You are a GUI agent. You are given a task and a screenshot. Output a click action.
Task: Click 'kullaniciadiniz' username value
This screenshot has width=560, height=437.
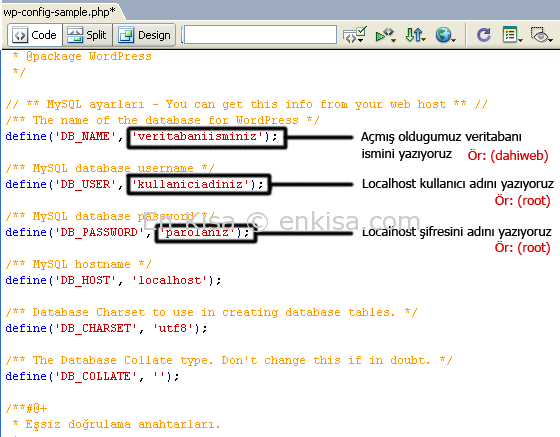pyautogui.click(x=190, y=184)
